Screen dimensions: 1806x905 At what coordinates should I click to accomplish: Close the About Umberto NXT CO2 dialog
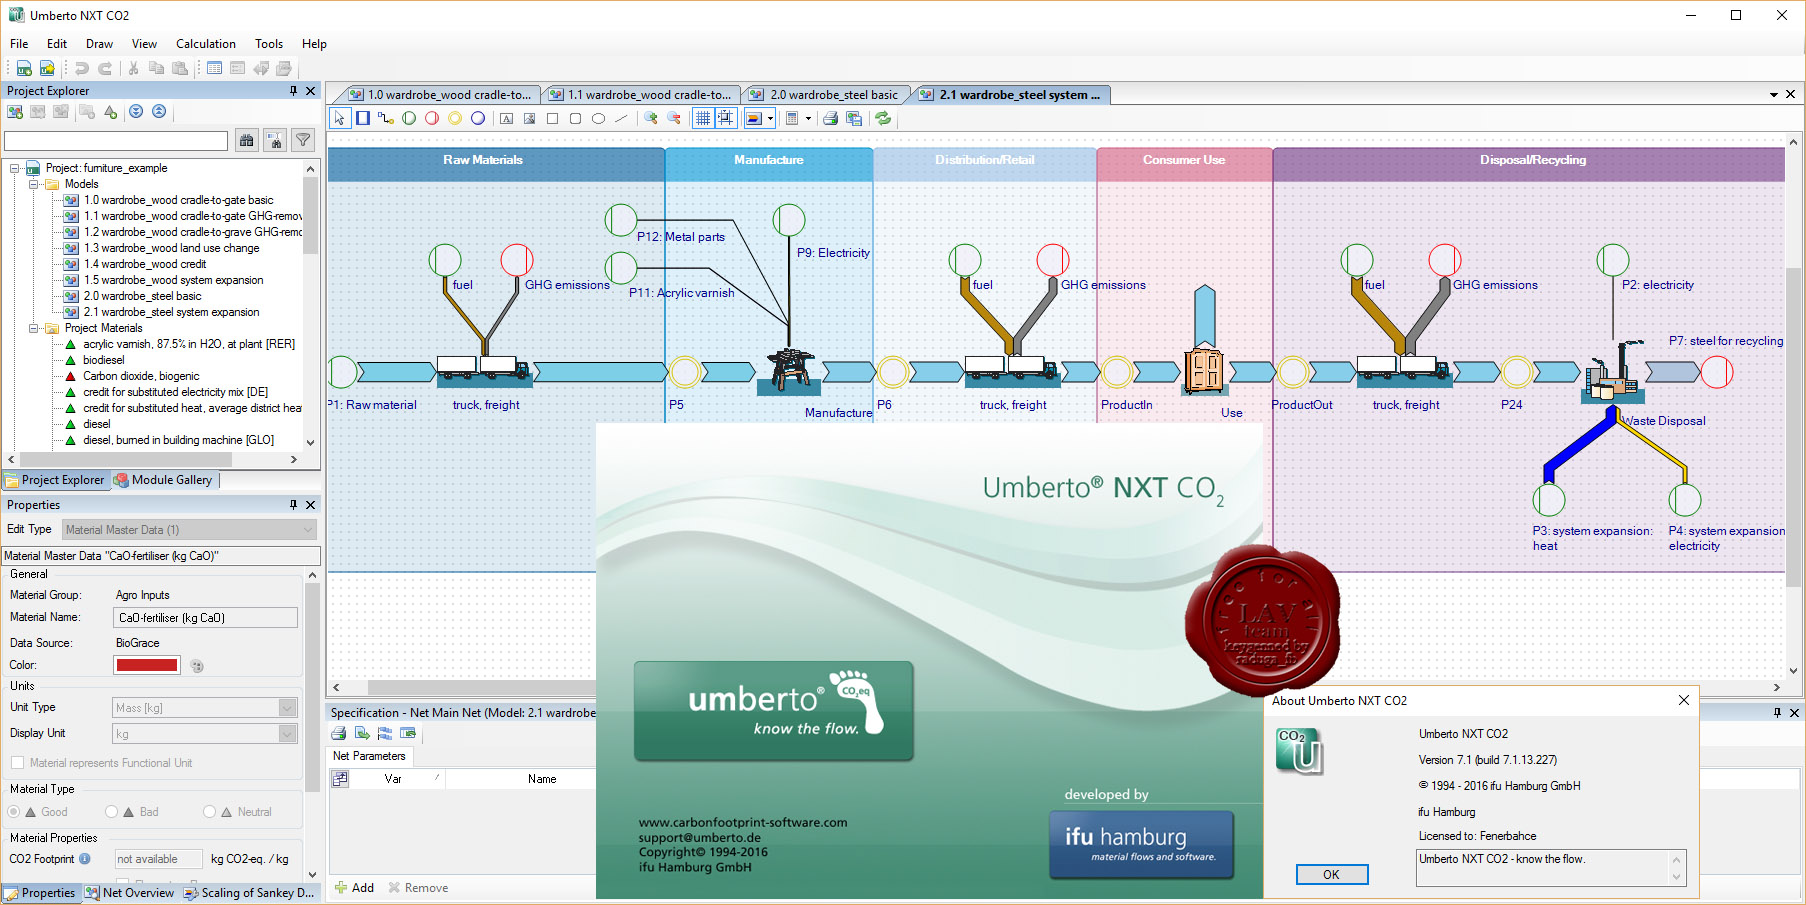[1684, 700]
